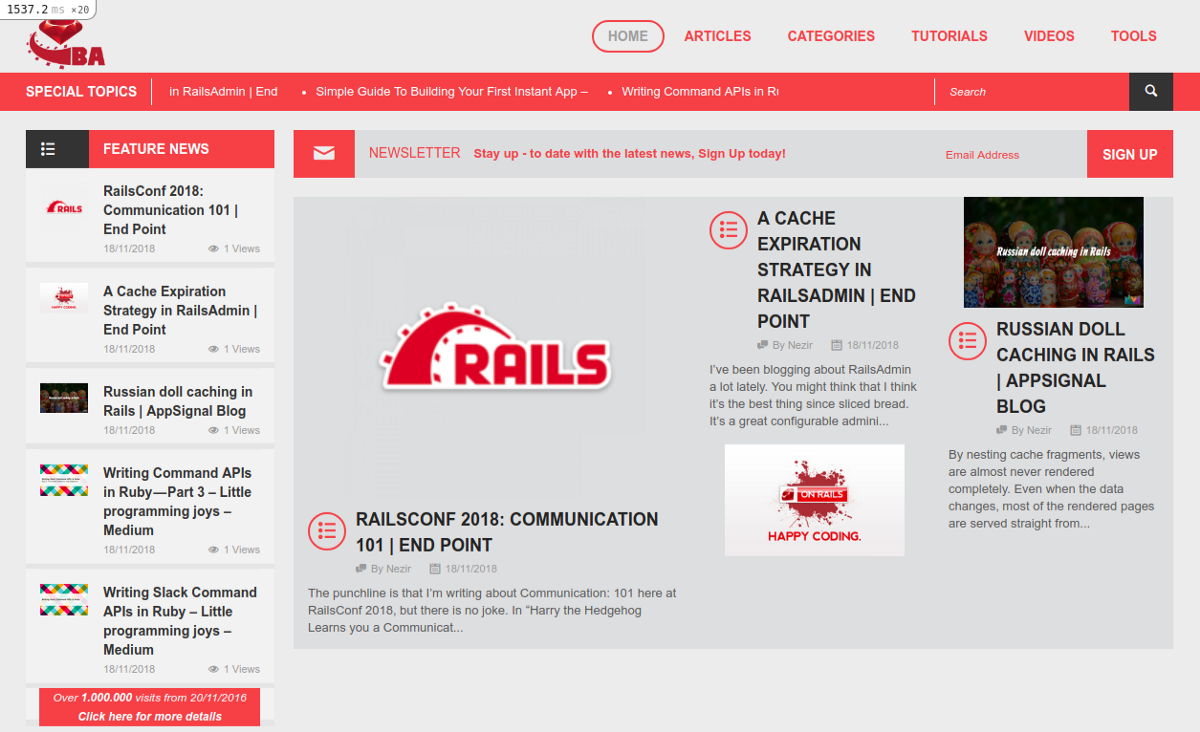Click author icon beside Nezir under Cache Expiration
This screenshot has width=1200, height=732.
pyautogui.click(x=763, y=345)
